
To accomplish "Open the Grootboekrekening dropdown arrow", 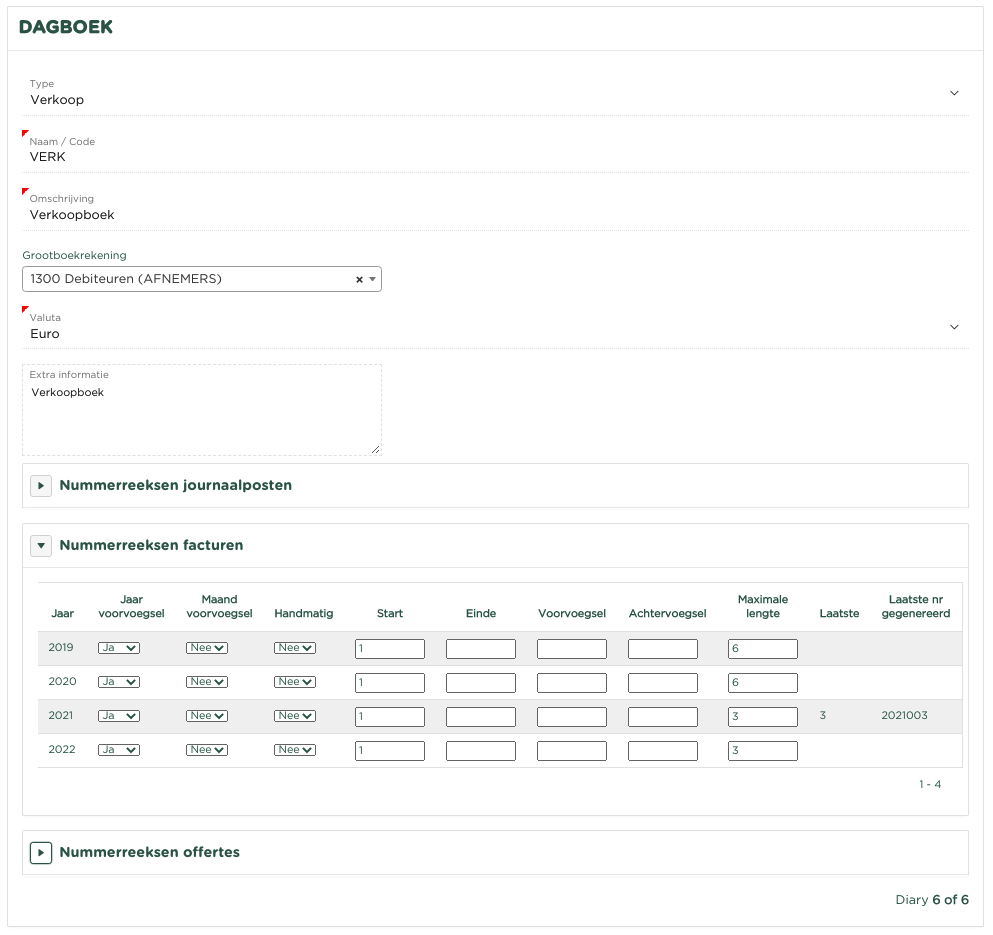I will (x=372, y=280).
